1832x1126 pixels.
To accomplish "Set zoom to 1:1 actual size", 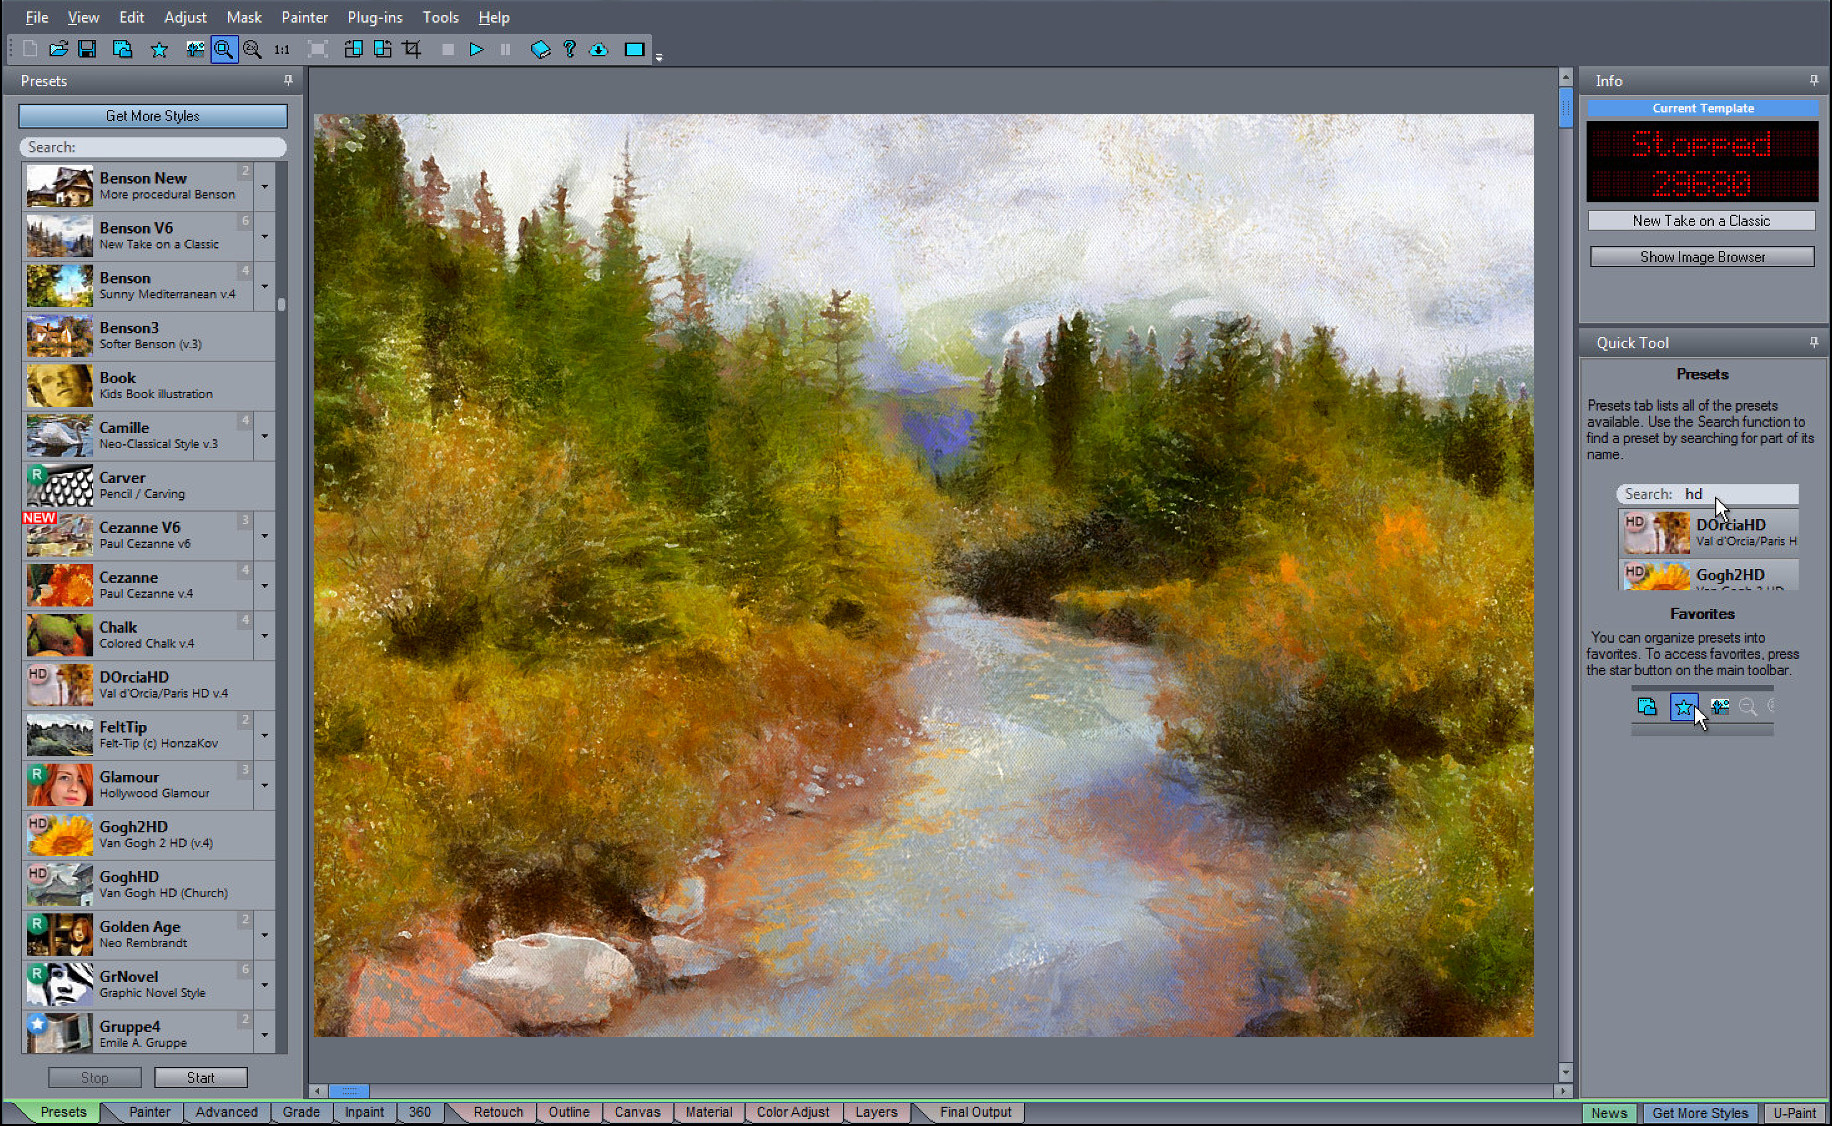I will [282, 49].
